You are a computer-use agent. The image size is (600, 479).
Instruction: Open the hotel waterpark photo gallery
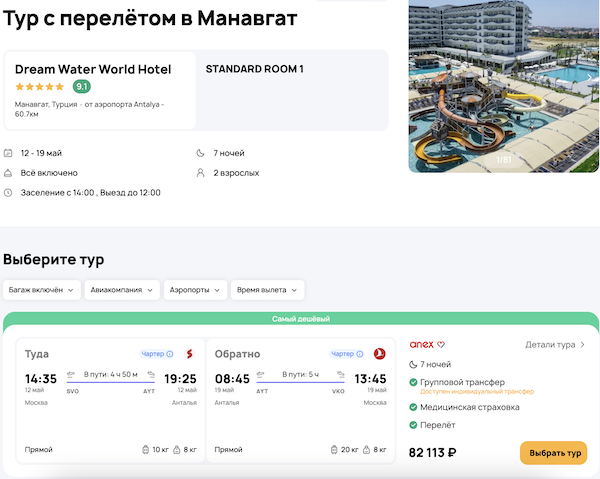(x=504, y=86)
